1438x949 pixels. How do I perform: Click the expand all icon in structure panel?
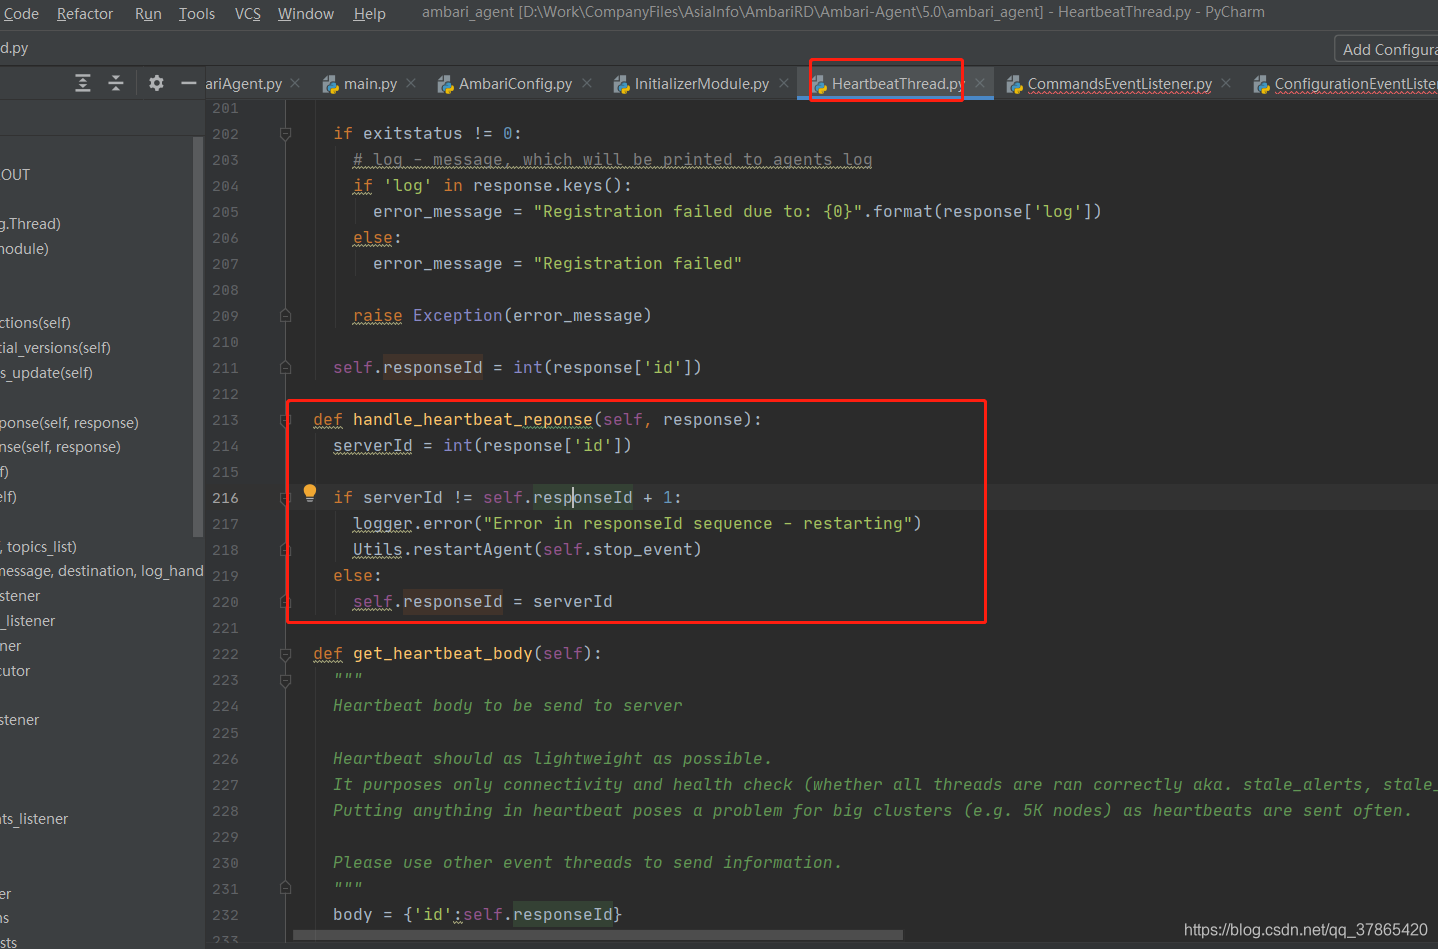(83, 83)
